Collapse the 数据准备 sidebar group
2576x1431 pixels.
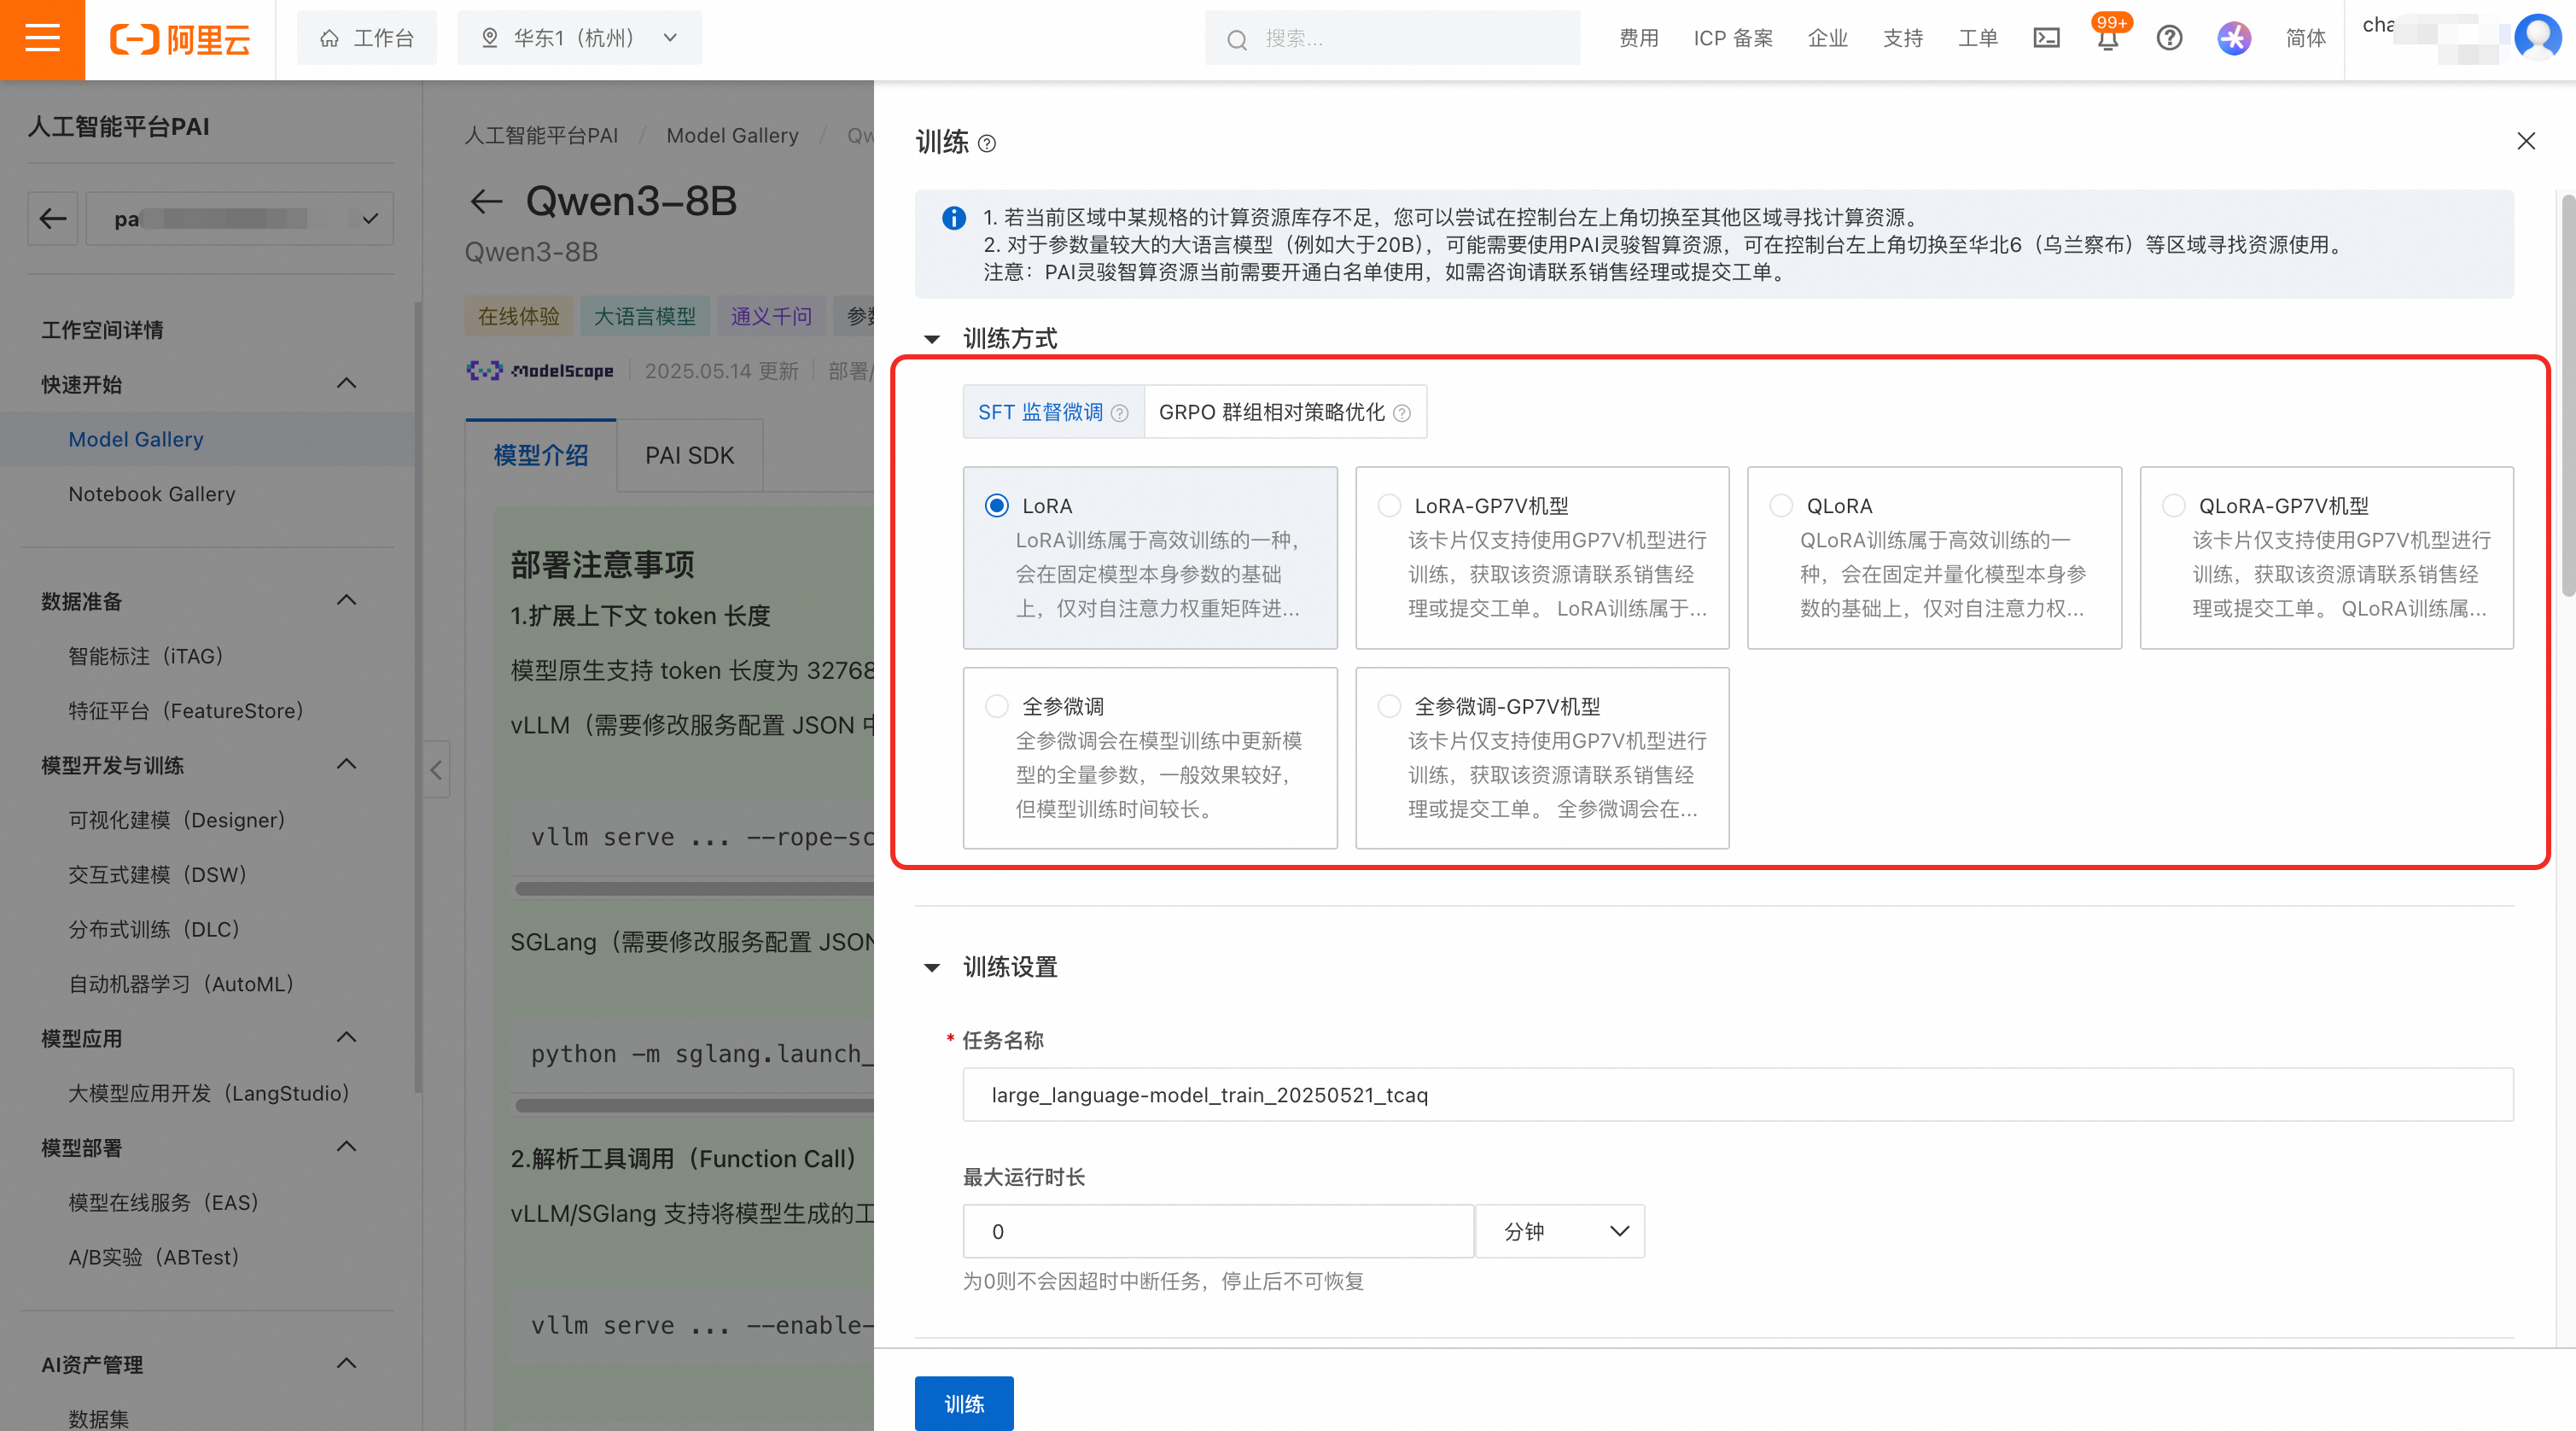click(346, 601)
